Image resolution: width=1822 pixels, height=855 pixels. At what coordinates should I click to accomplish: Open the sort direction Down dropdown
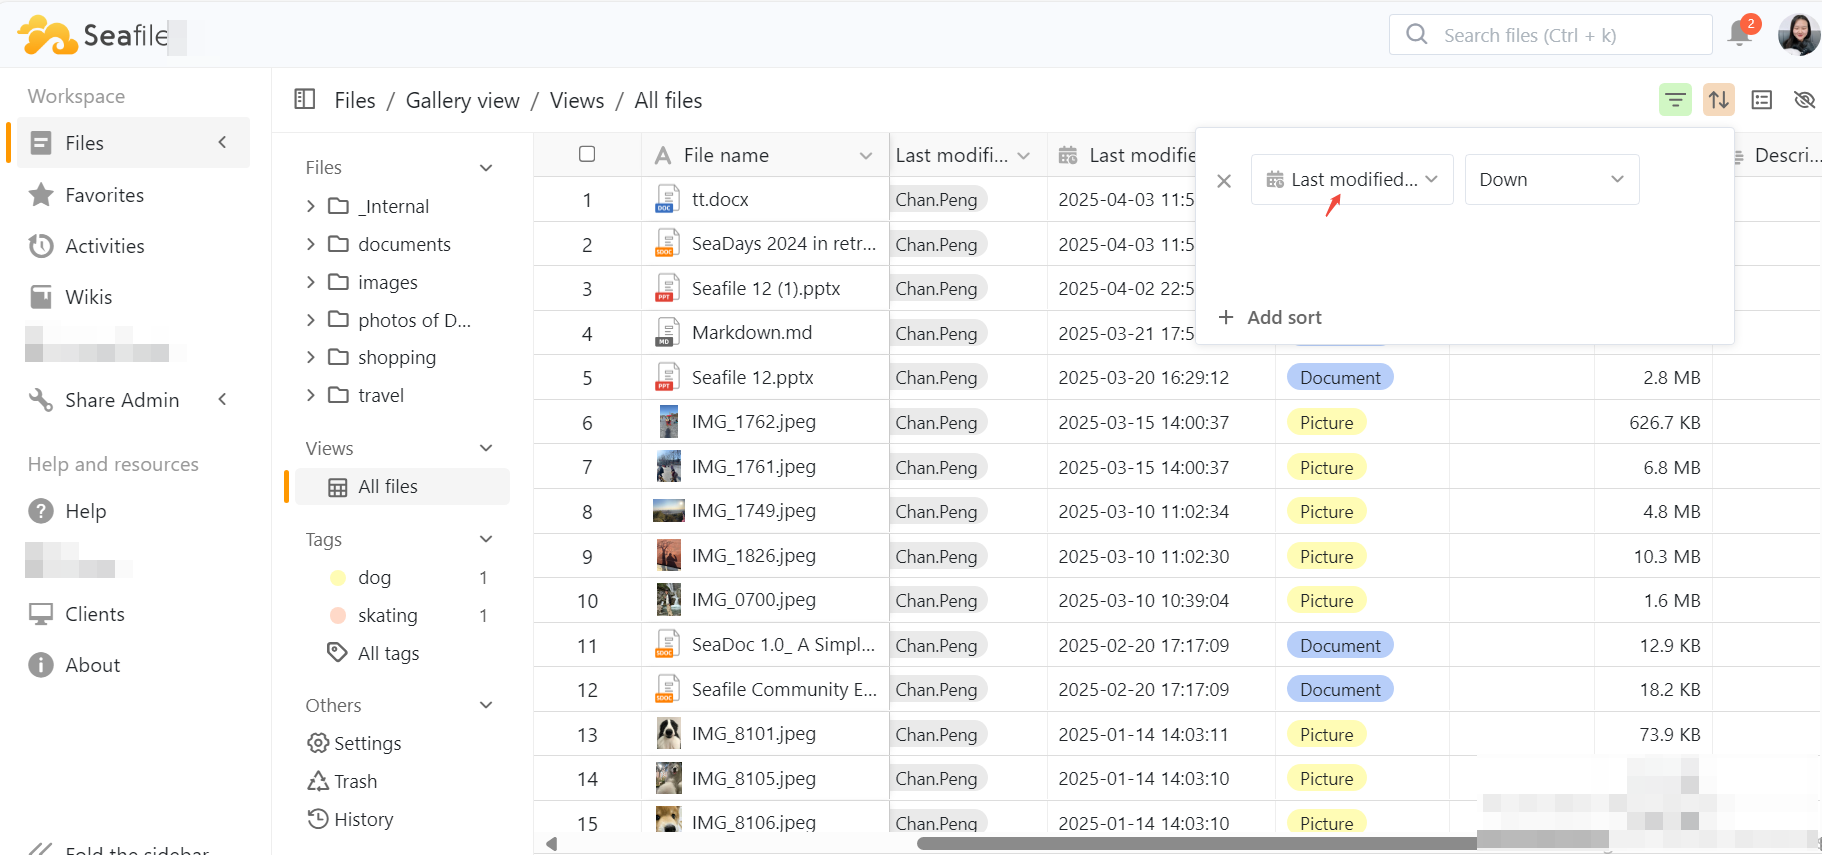(1551, 180)
